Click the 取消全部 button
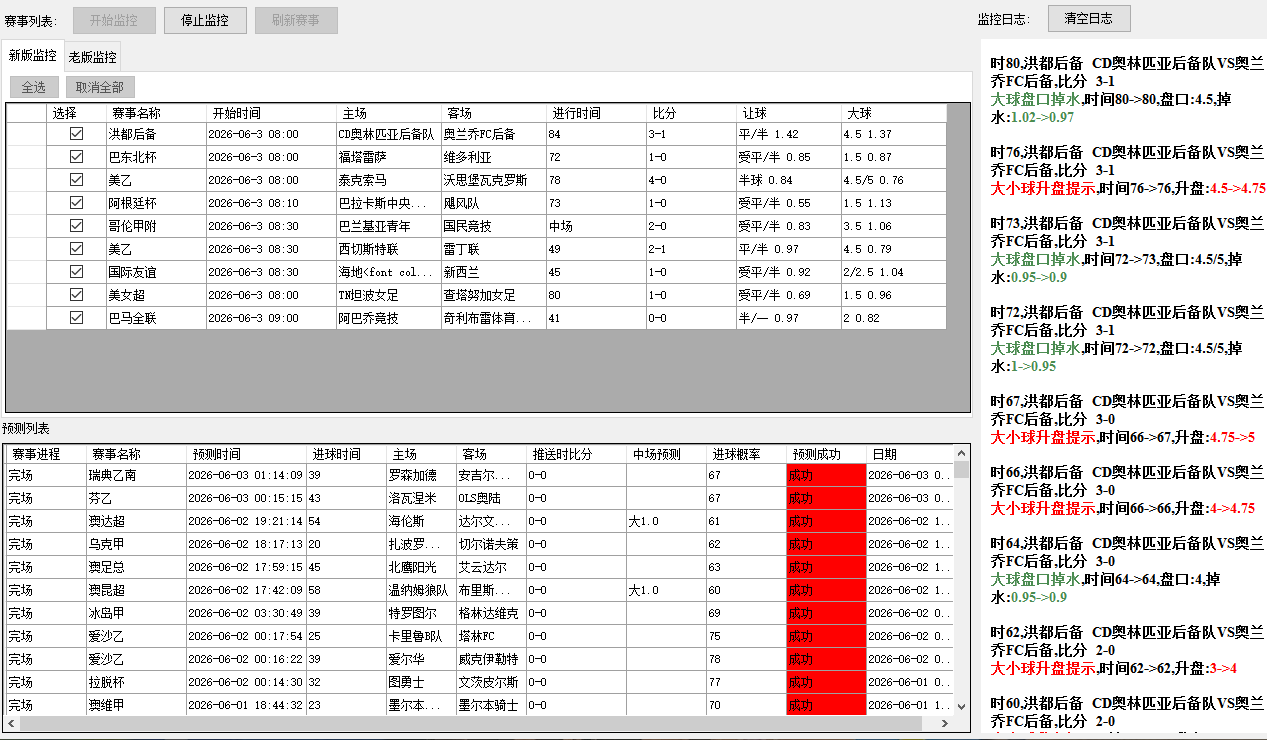 click(x=100, y=87)
